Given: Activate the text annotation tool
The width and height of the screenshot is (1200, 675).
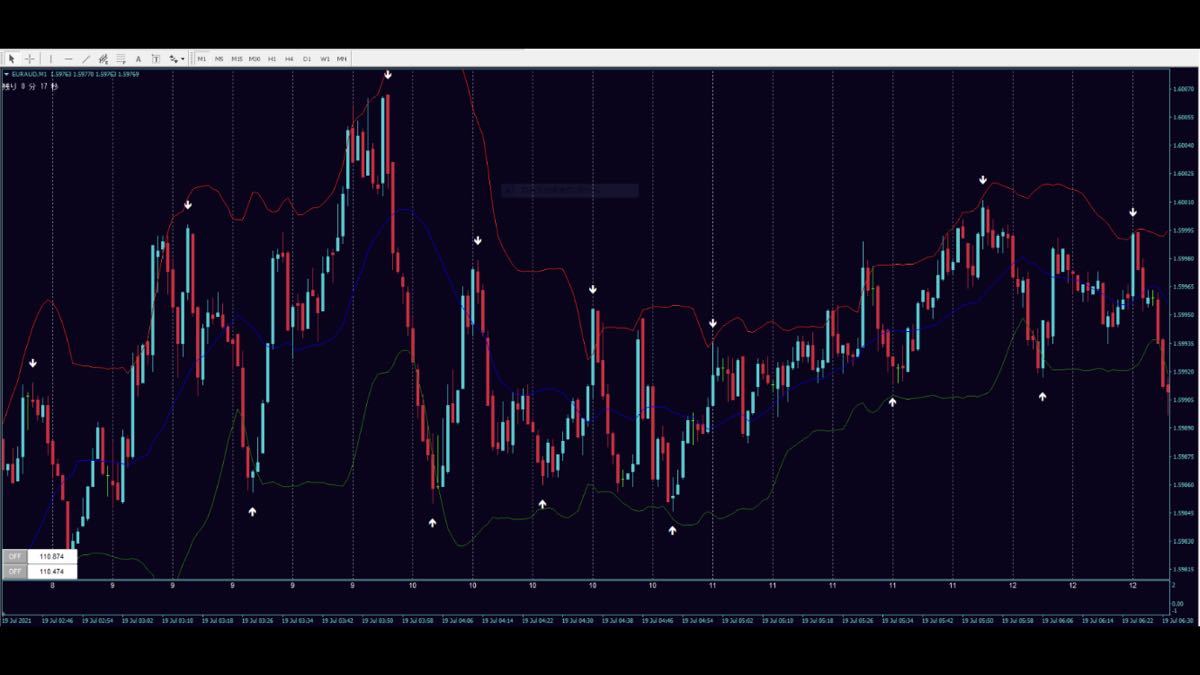Looking at the screenshot, I should coord(138,59).
